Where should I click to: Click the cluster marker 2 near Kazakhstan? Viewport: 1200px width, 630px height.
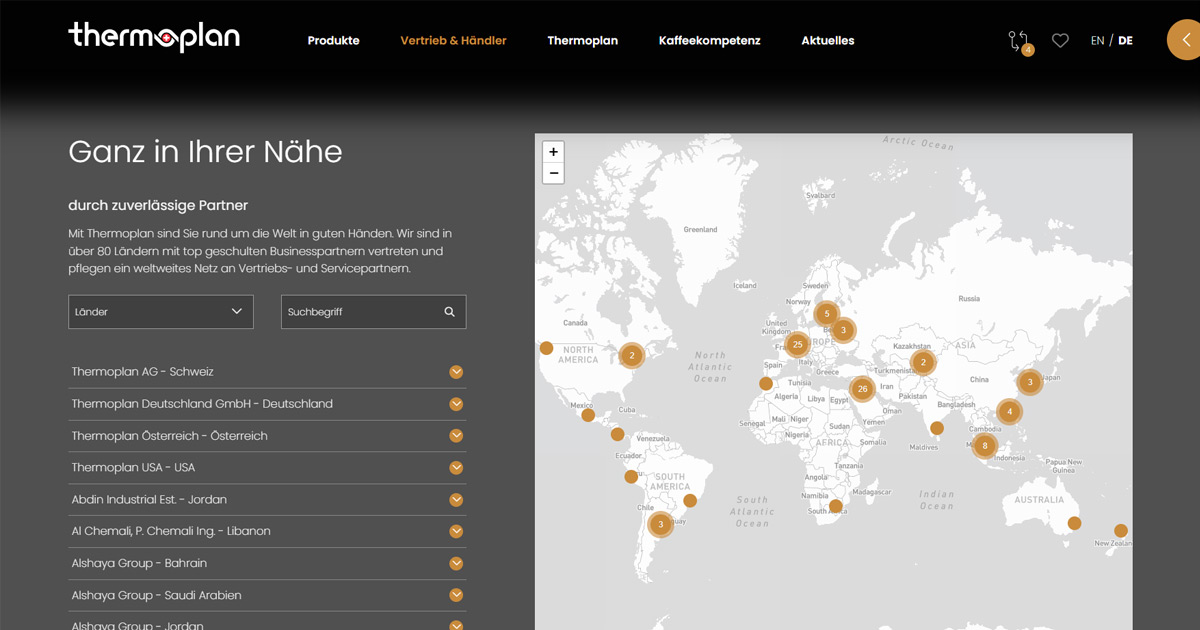[x=923, y=362]
